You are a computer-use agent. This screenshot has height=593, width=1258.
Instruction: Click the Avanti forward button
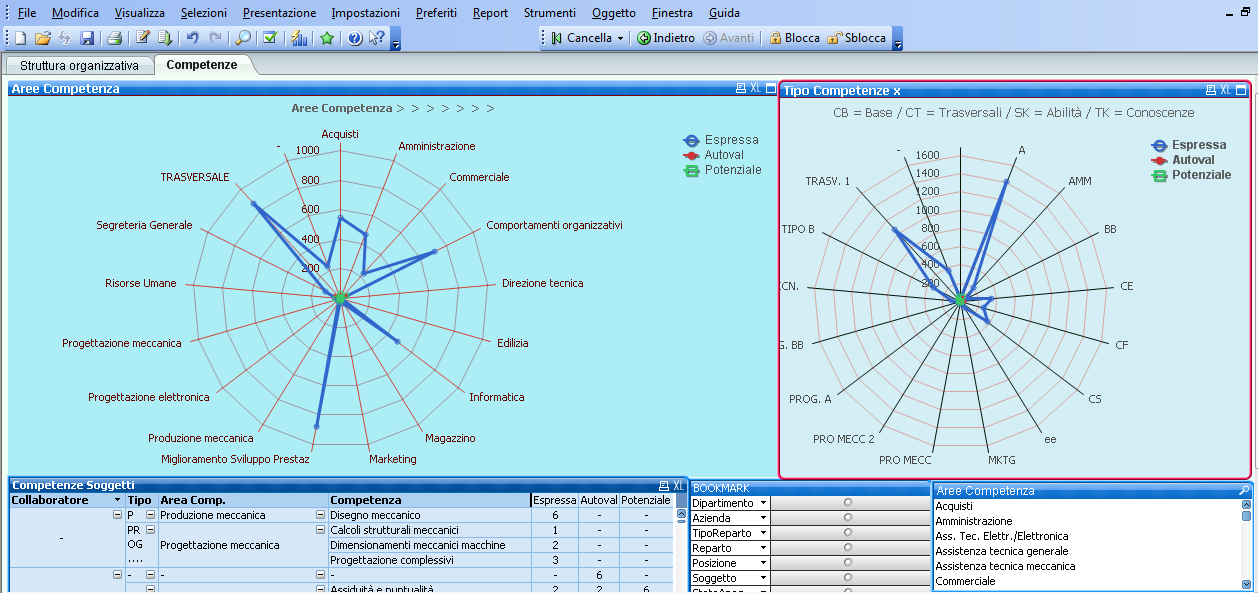[x=729, y=38]
